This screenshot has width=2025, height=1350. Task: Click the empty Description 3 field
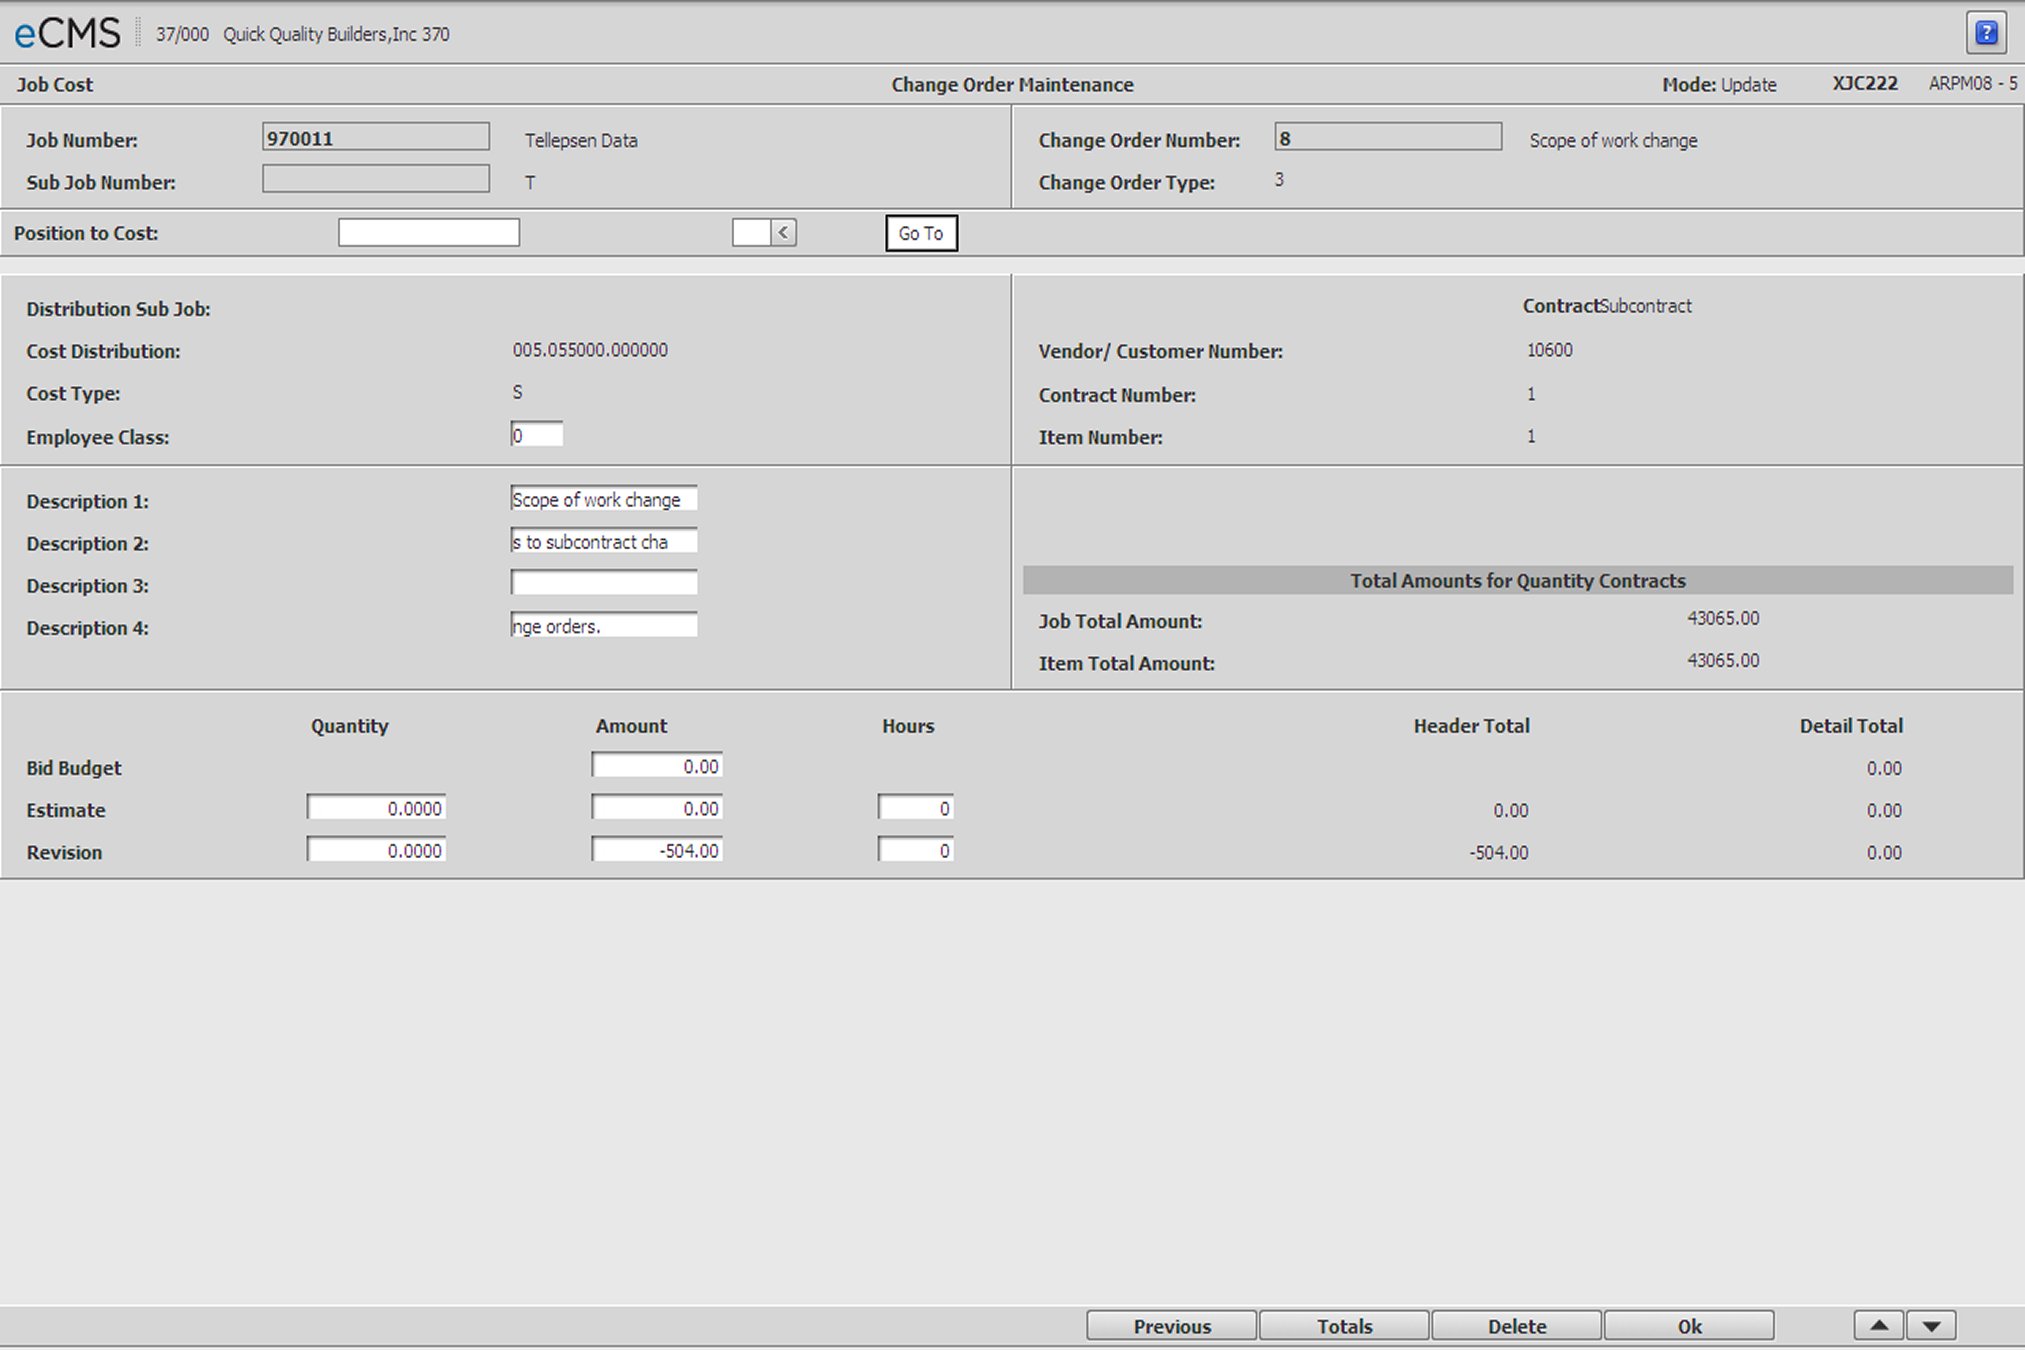point(603,583)
